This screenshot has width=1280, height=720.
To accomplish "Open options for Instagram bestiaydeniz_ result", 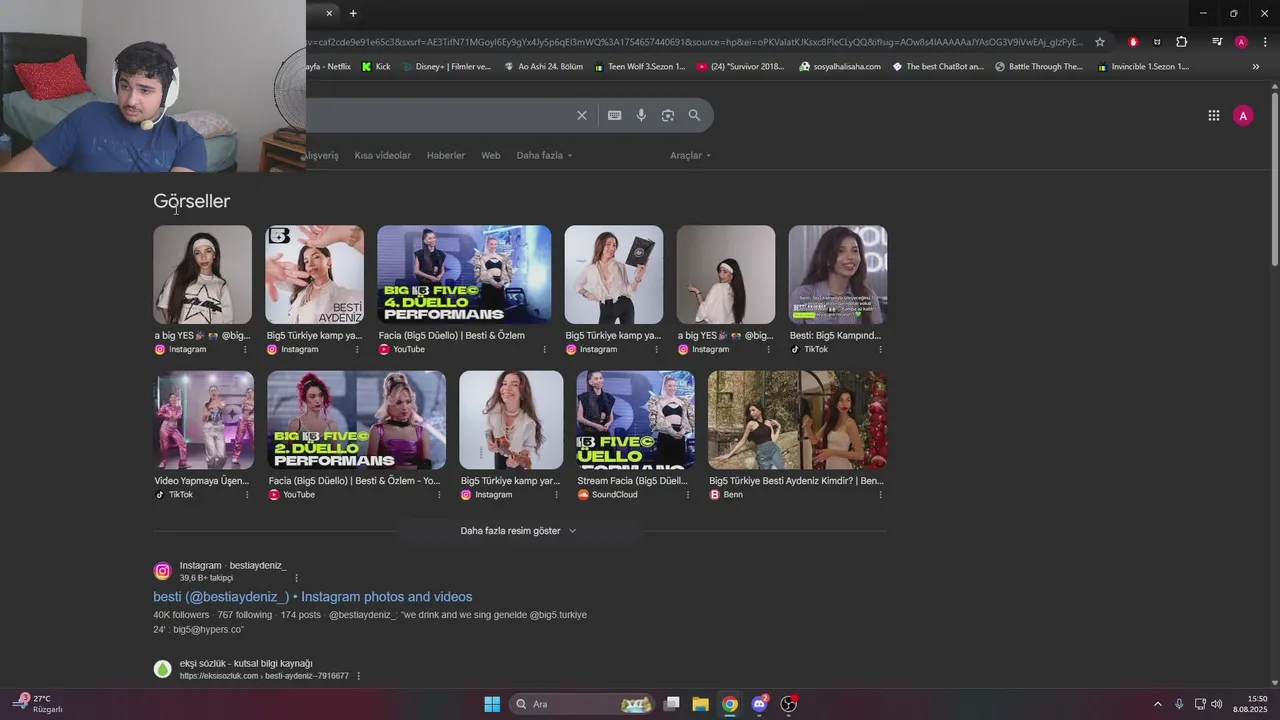I will coord(296,578).
